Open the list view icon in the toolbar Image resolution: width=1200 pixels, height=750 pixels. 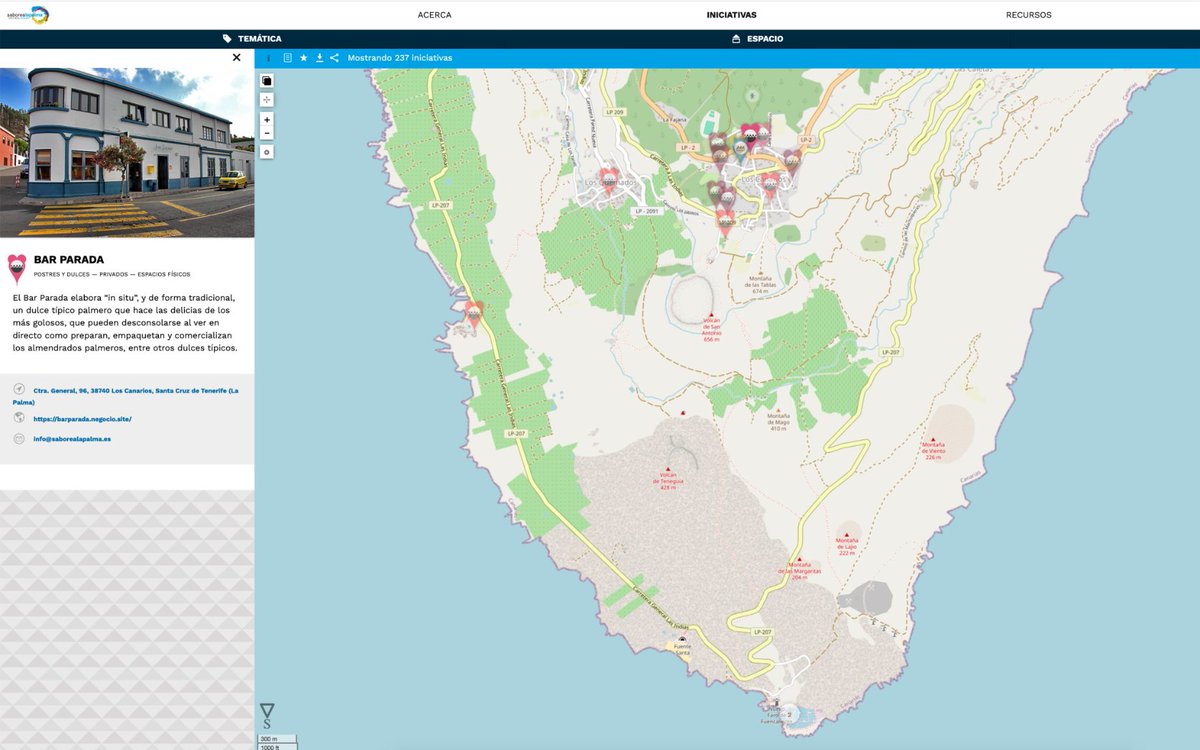[288, 58]
